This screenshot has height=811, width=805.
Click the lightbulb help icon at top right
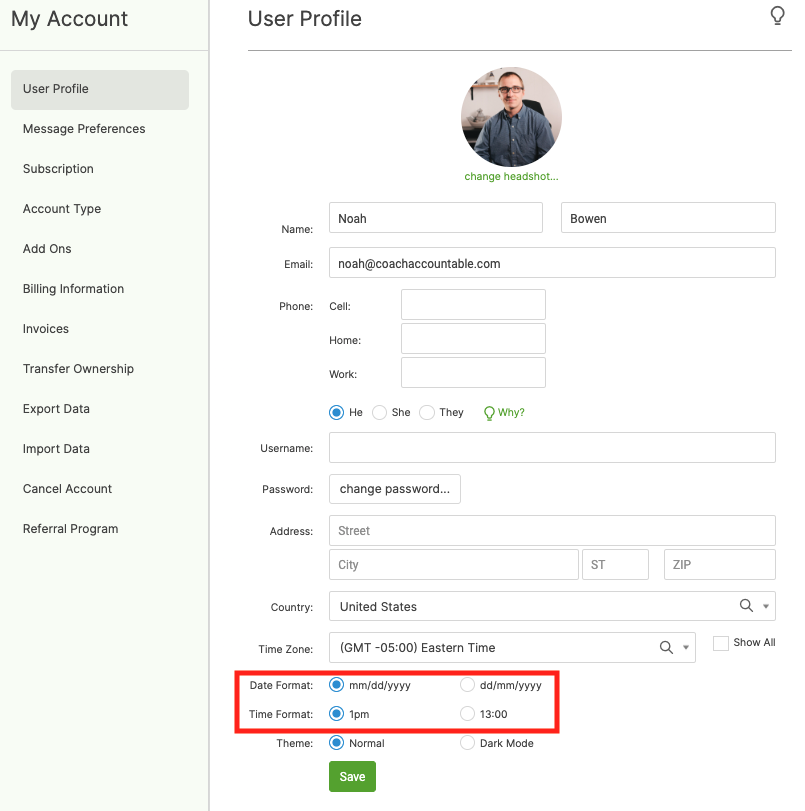(x=777, y=16)
